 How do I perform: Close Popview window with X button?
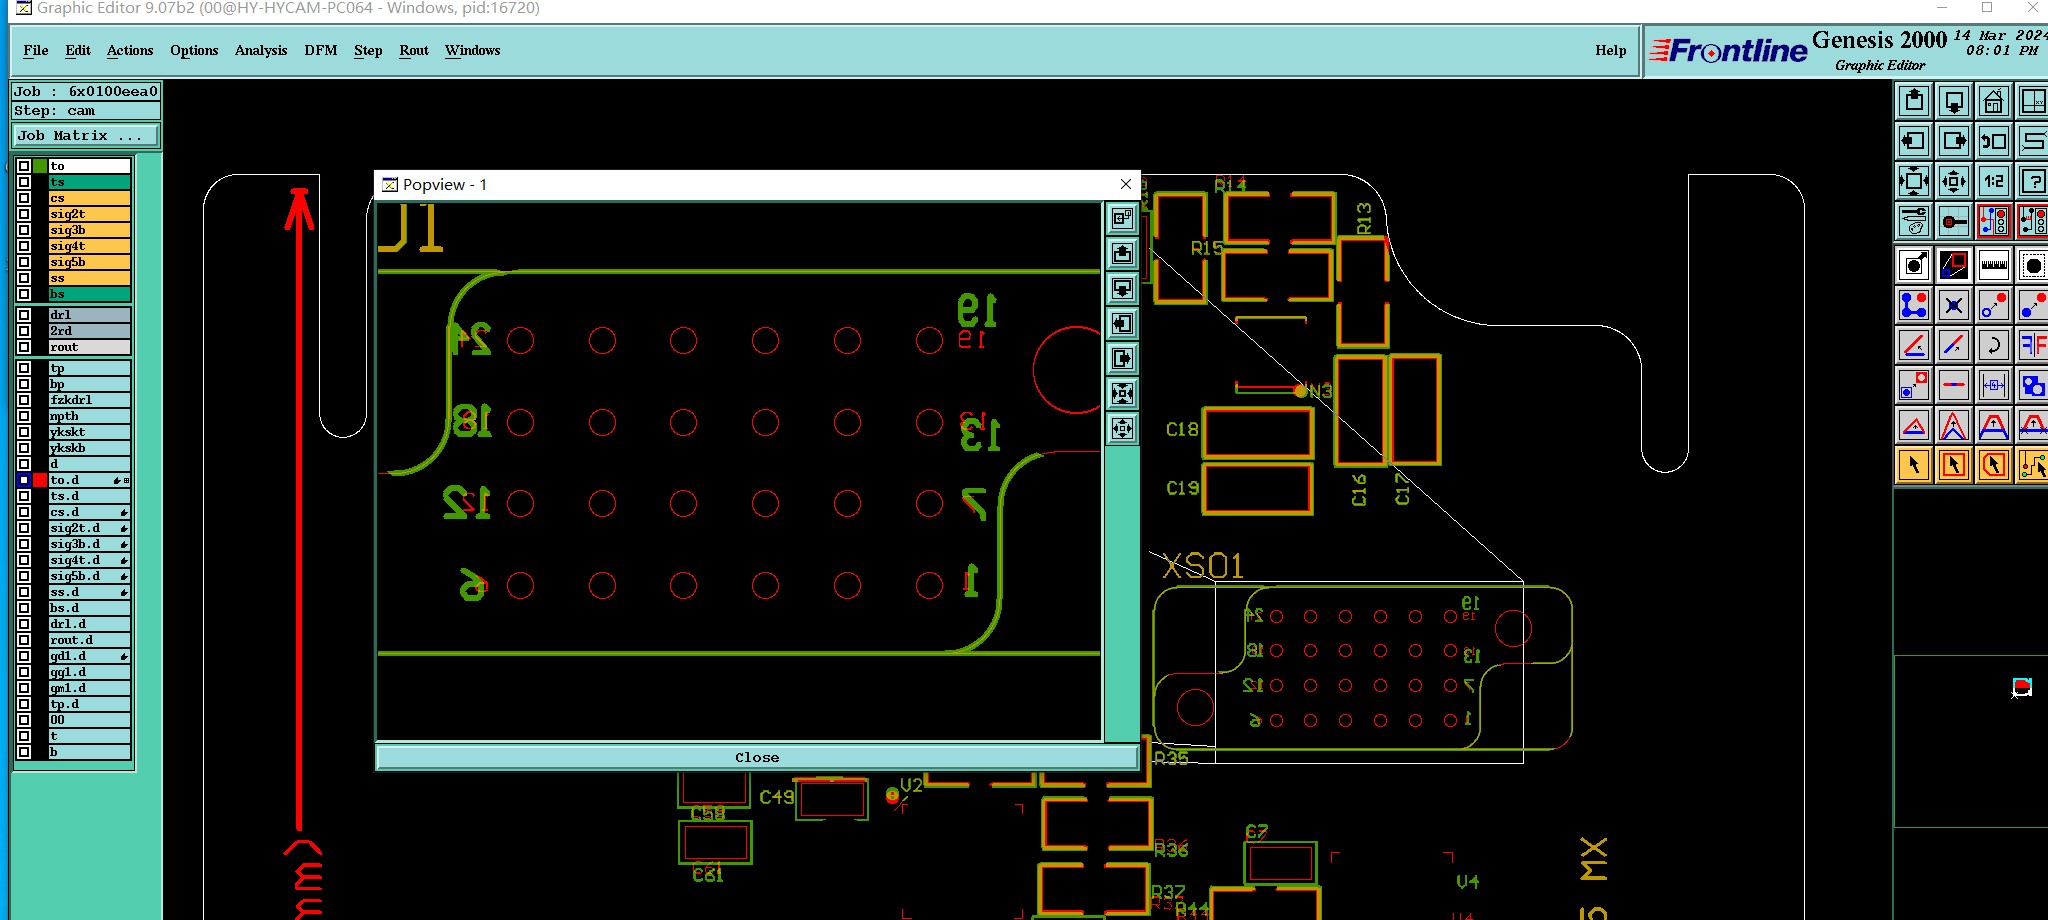(x=1126, y=184)
